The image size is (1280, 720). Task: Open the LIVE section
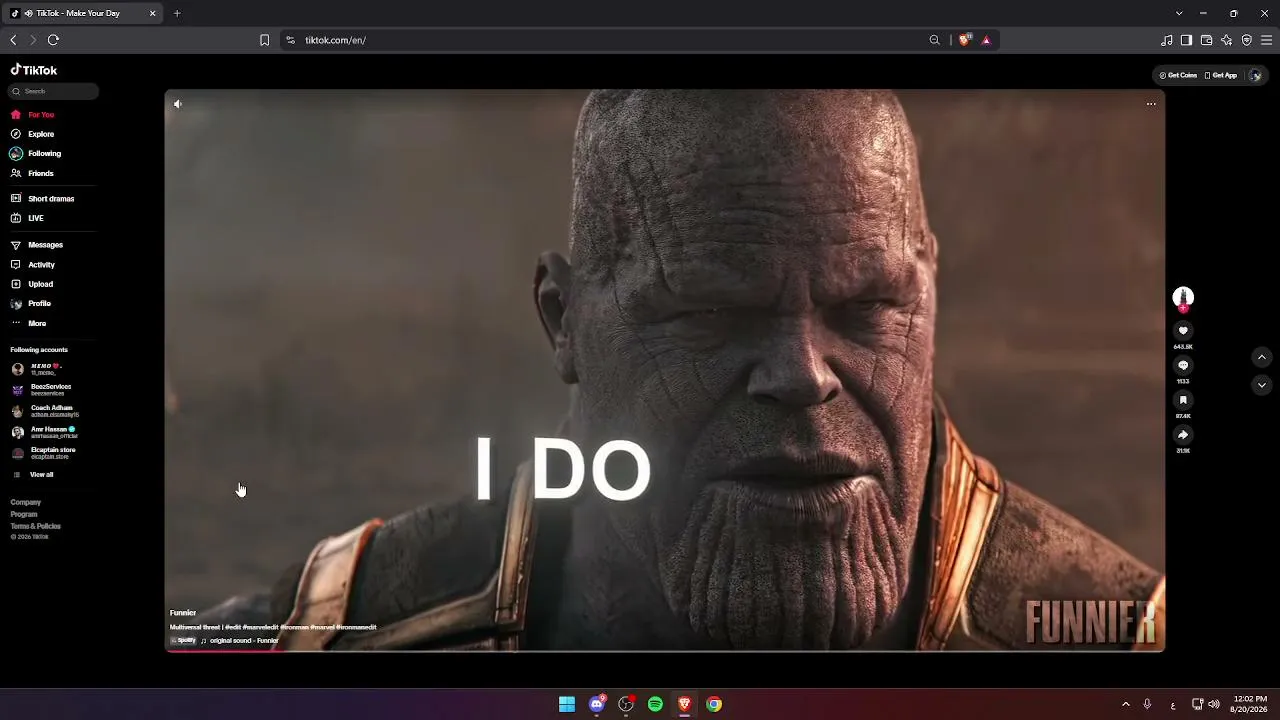[x=27, y=218]
